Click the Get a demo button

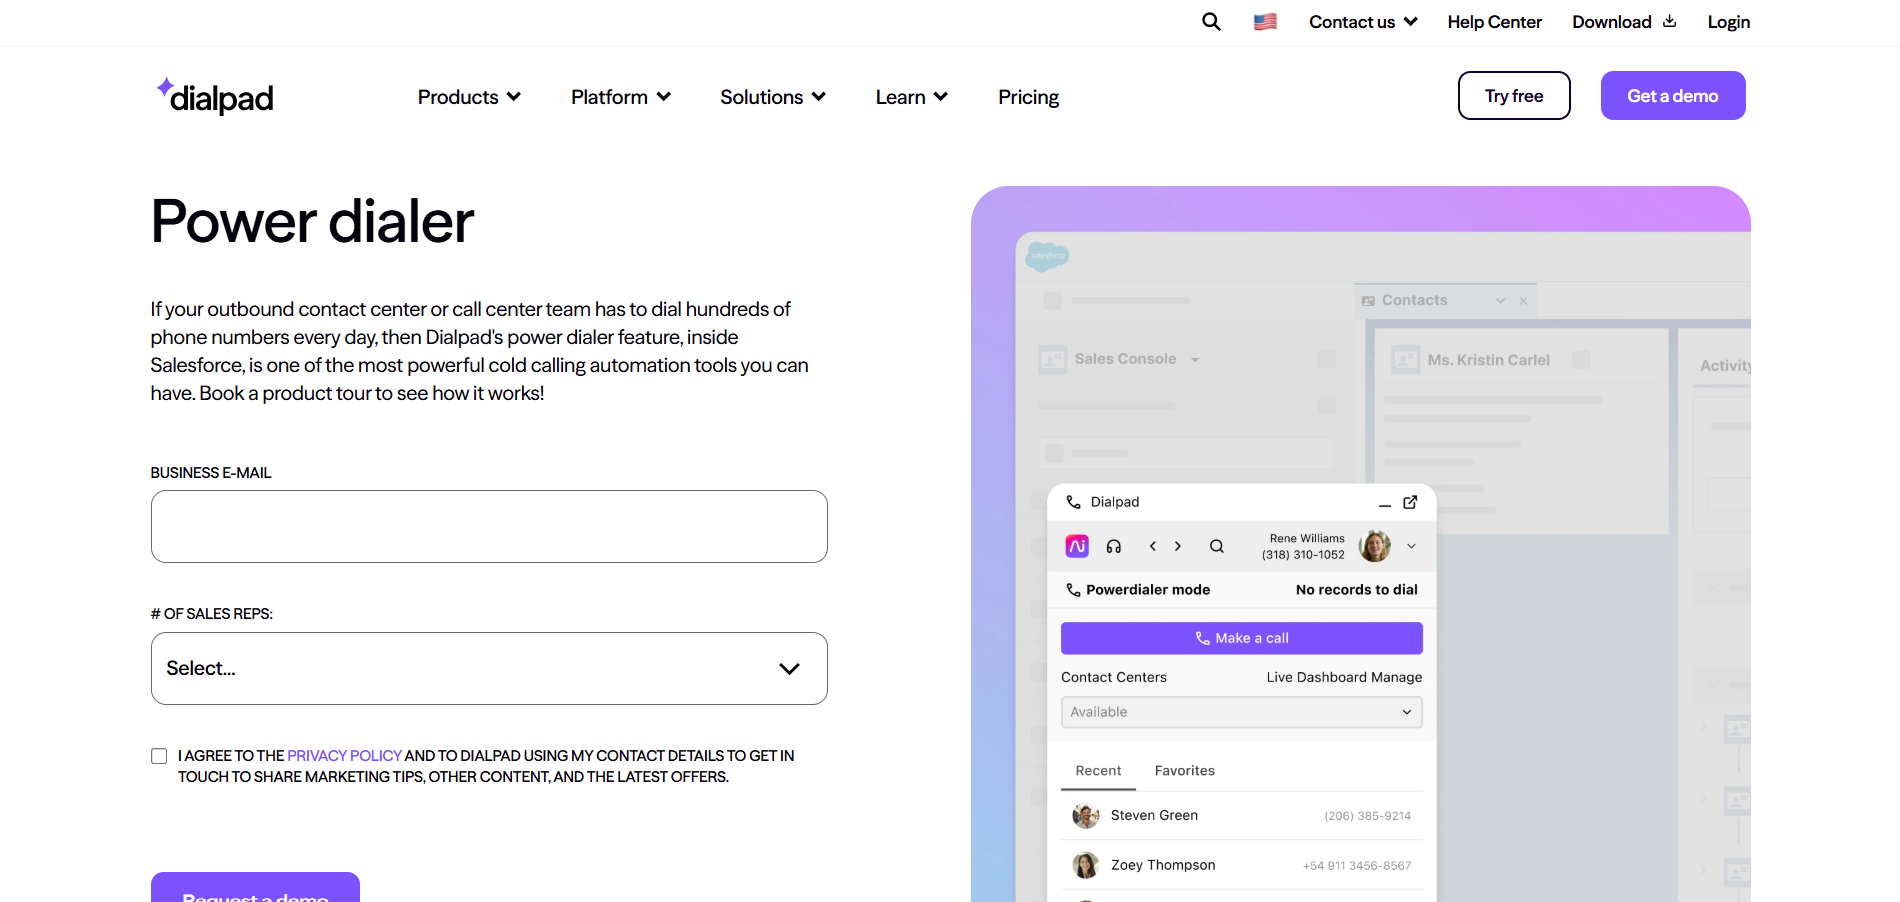tap(1673, 96)
